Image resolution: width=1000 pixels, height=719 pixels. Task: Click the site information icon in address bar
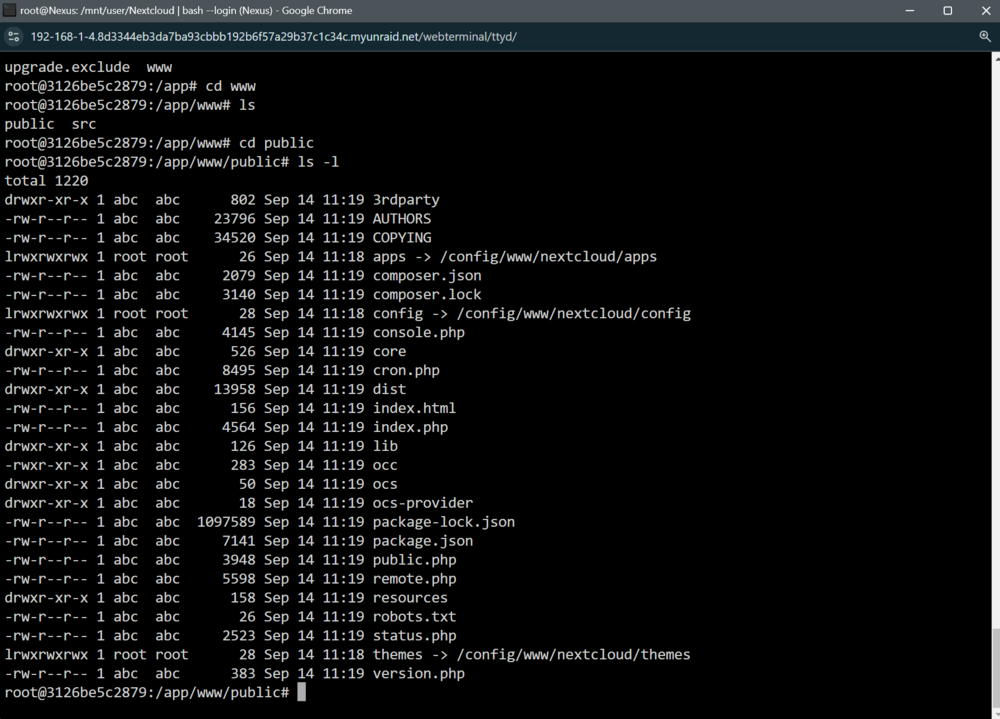(13, 36)
